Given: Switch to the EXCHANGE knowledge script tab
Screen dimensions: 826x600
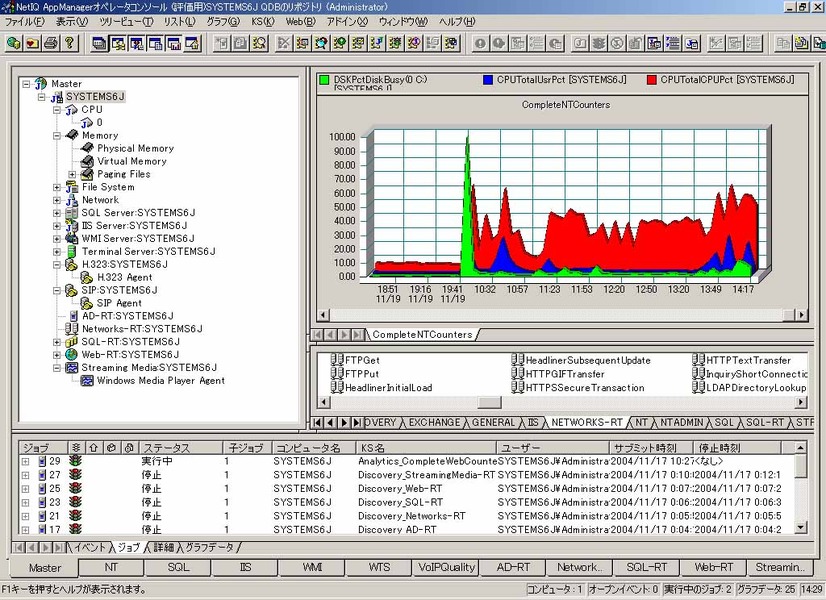Looking at the screenshot, I should [435, 422].
